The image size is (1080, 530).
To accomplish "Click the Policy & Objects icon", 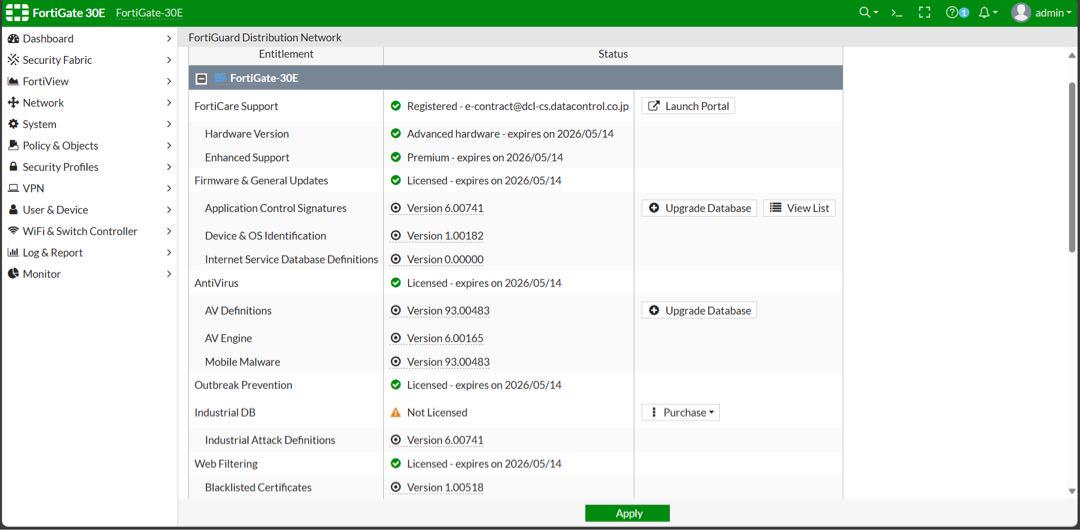I will point(13,145).
